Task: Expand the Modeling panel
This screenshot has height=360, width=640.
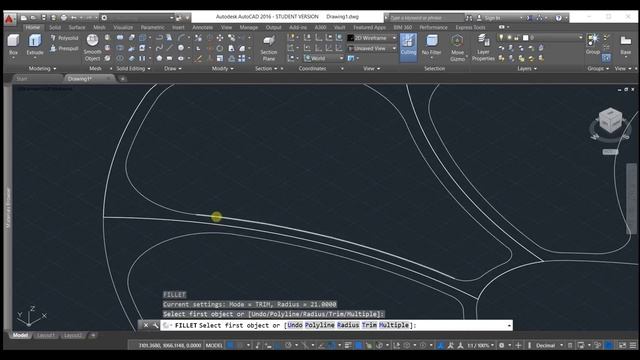Action: tap(42, 69)
